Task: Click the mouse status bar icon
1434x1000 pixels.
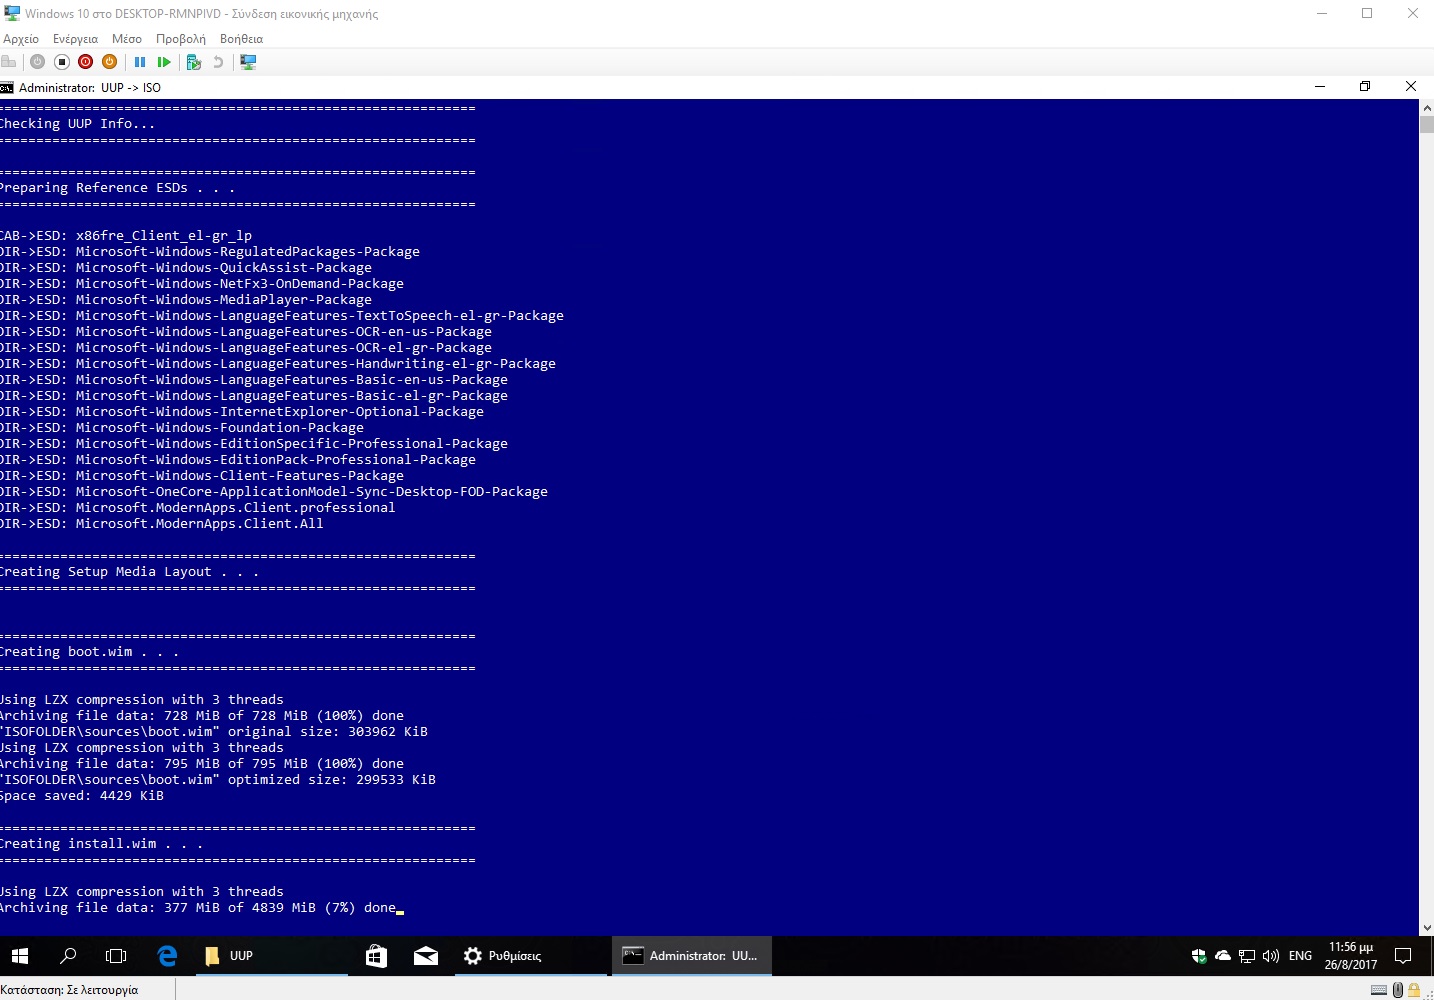Action: (x=1398, y=990)
